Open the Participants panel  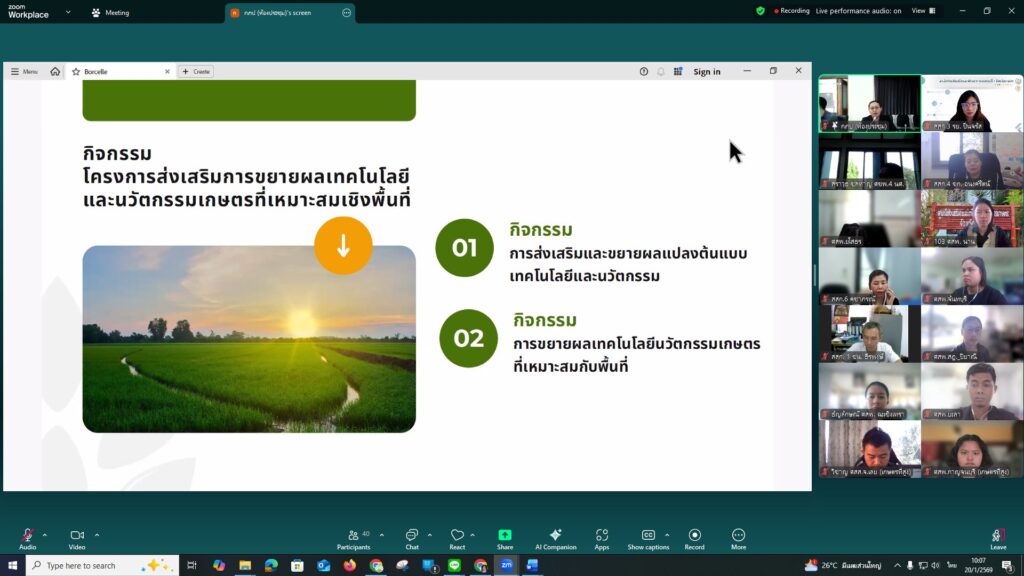[x=353, y=536]
